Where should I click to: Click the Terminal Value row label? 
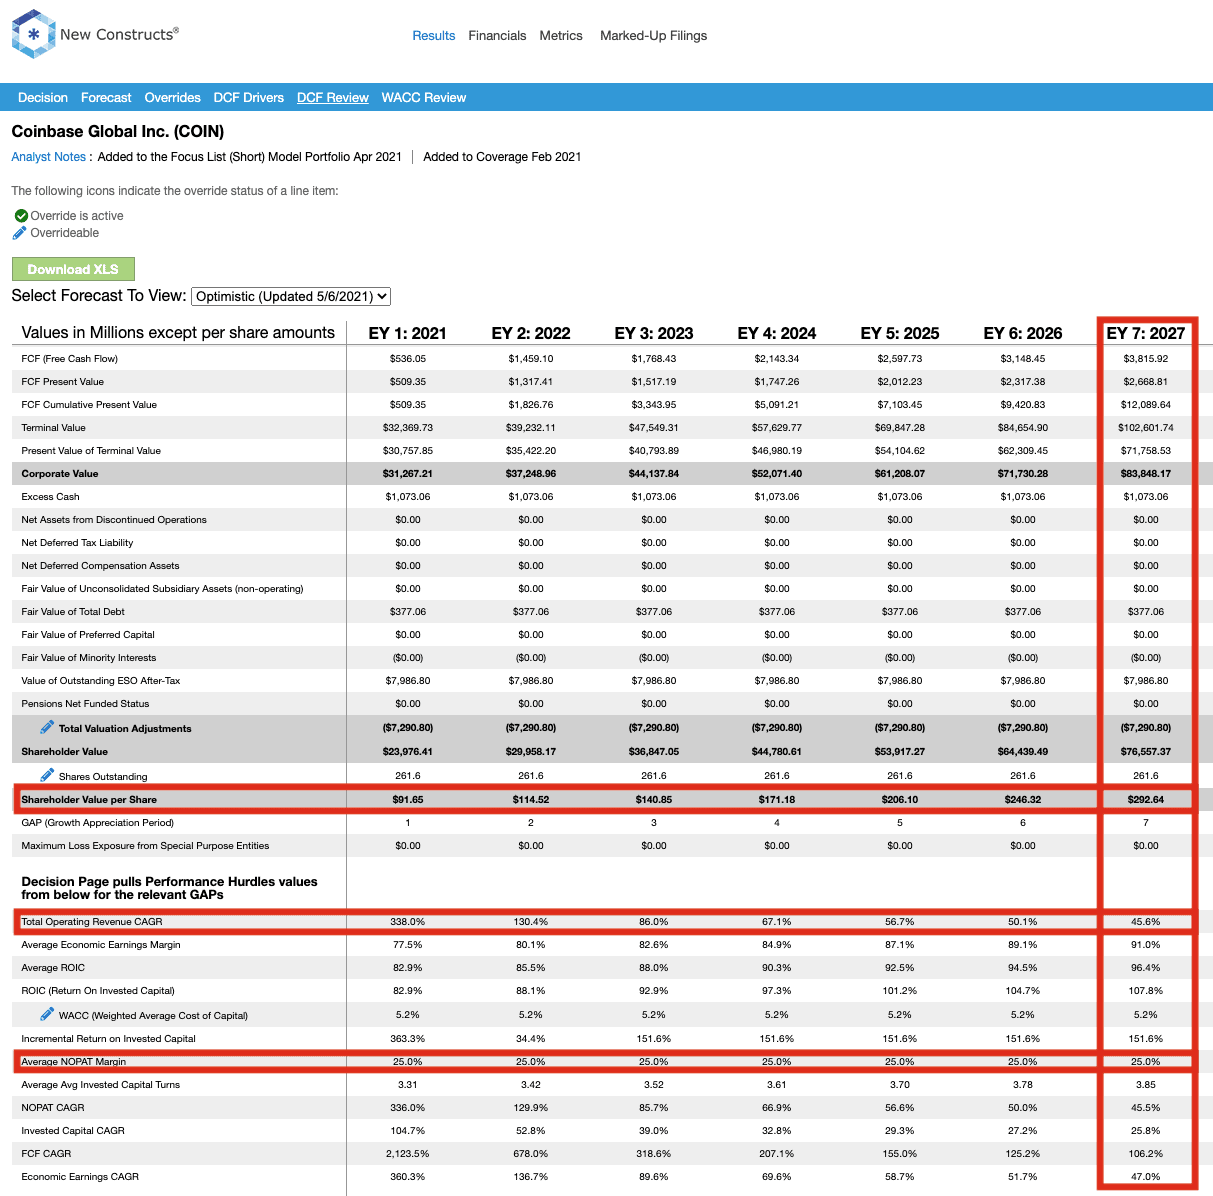pos(54,428)
